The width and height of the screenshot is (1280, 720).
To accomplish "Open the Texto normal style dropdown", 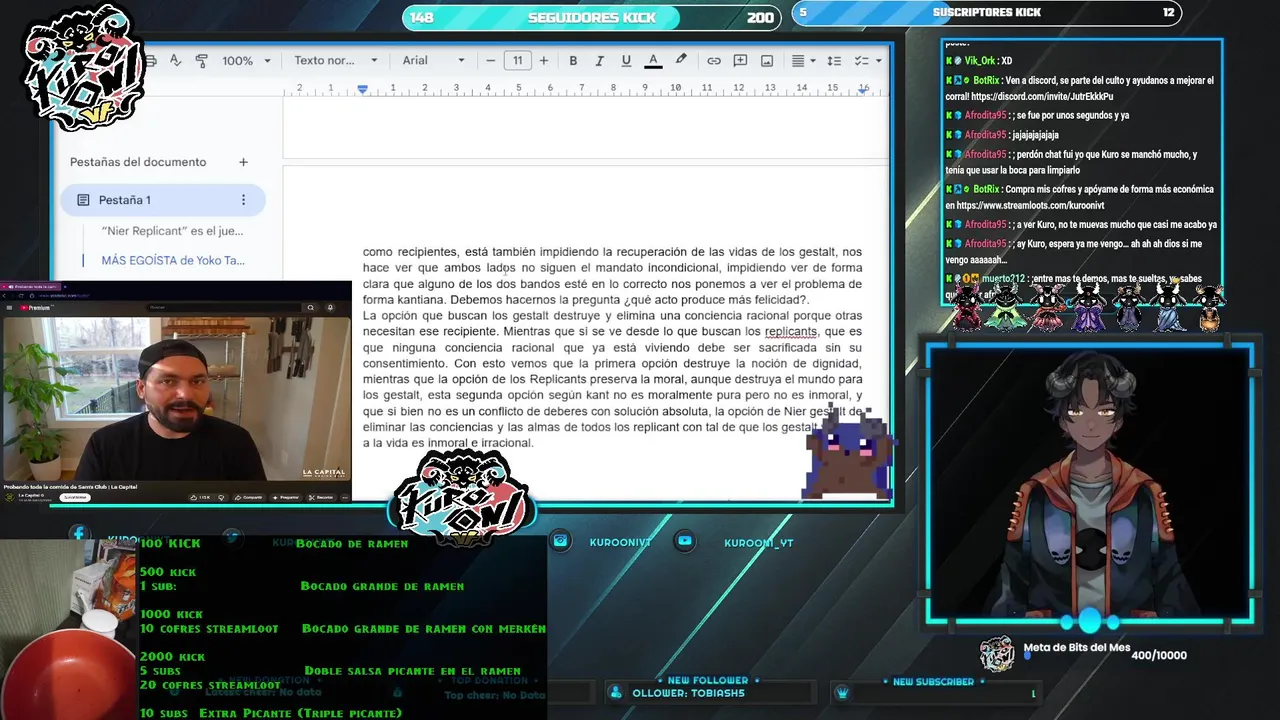I will [x=336, y=61].
